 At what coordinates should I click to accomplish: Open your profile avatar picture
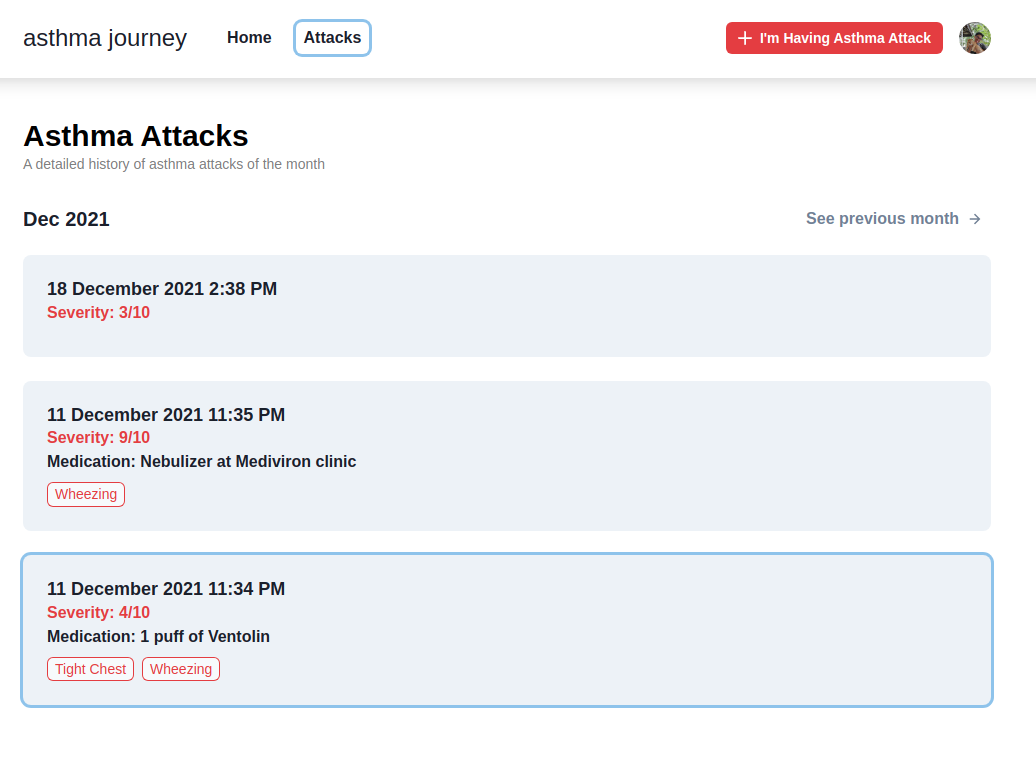[975, 37]
